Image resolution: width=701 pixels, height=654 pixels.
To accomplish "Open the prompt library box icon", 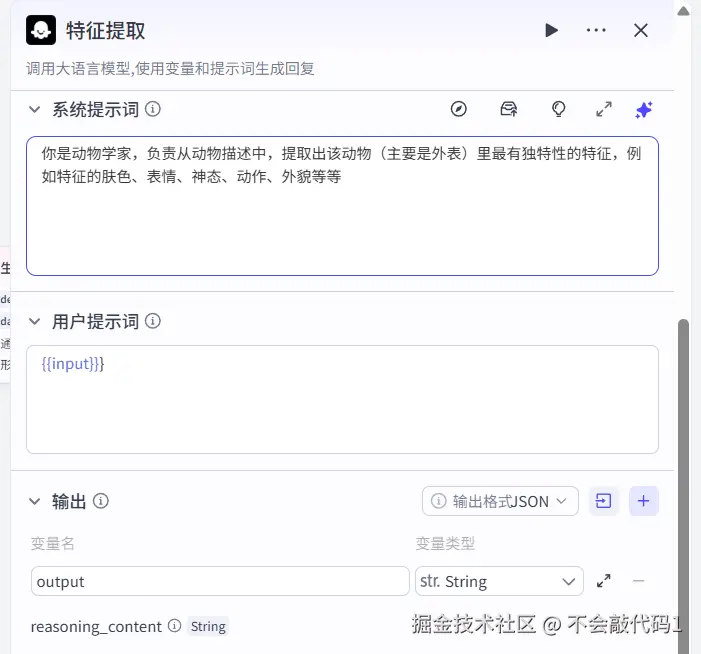I will coord(508,109).
